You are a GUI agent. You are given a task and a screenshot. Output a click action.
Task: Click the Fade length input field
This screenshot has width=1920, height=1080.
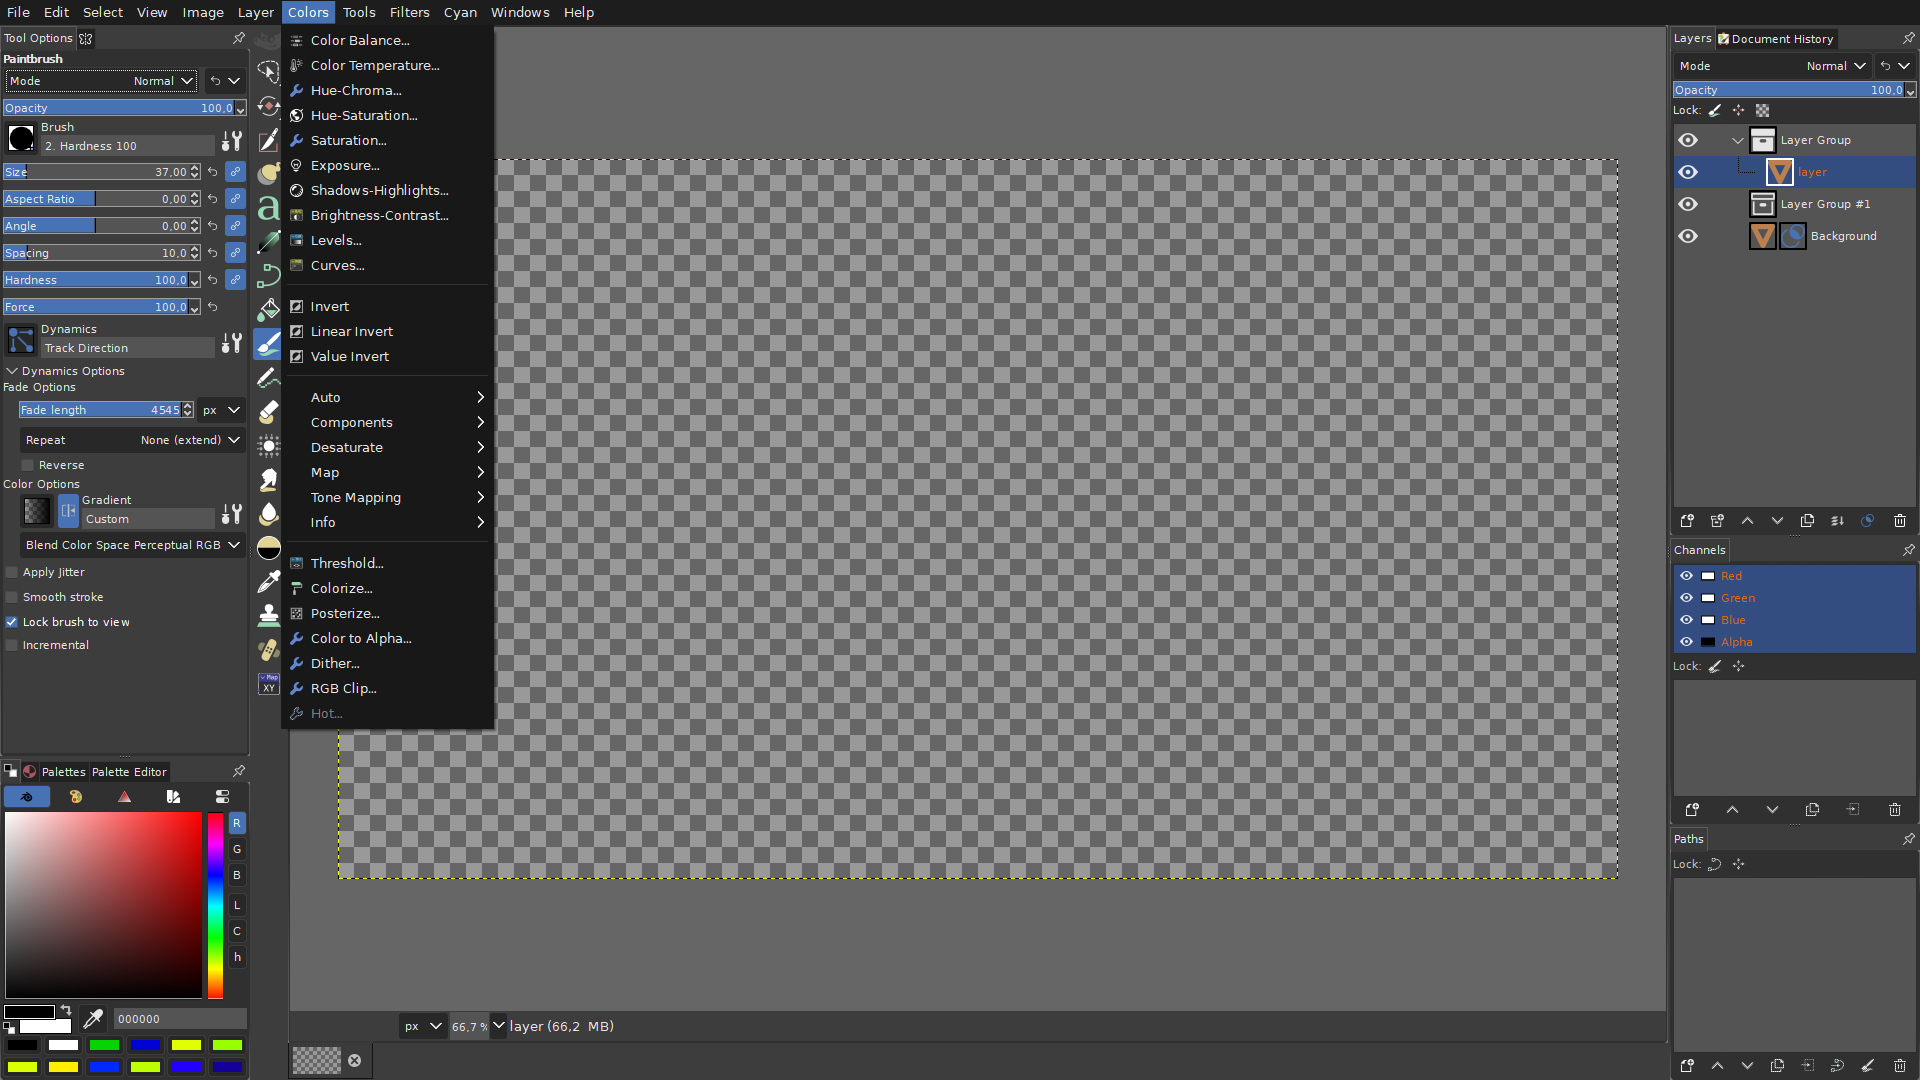point(100,410)
